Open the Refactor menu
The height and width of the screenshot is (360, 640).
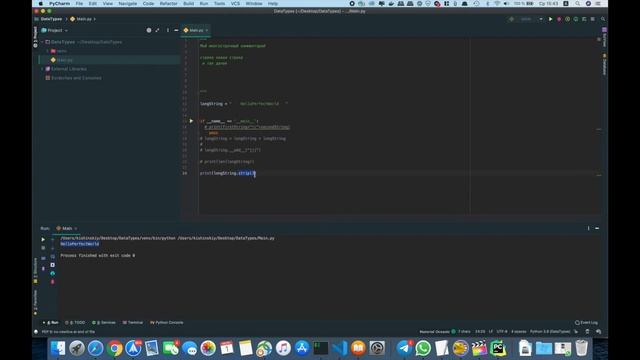tap(169, 4)
